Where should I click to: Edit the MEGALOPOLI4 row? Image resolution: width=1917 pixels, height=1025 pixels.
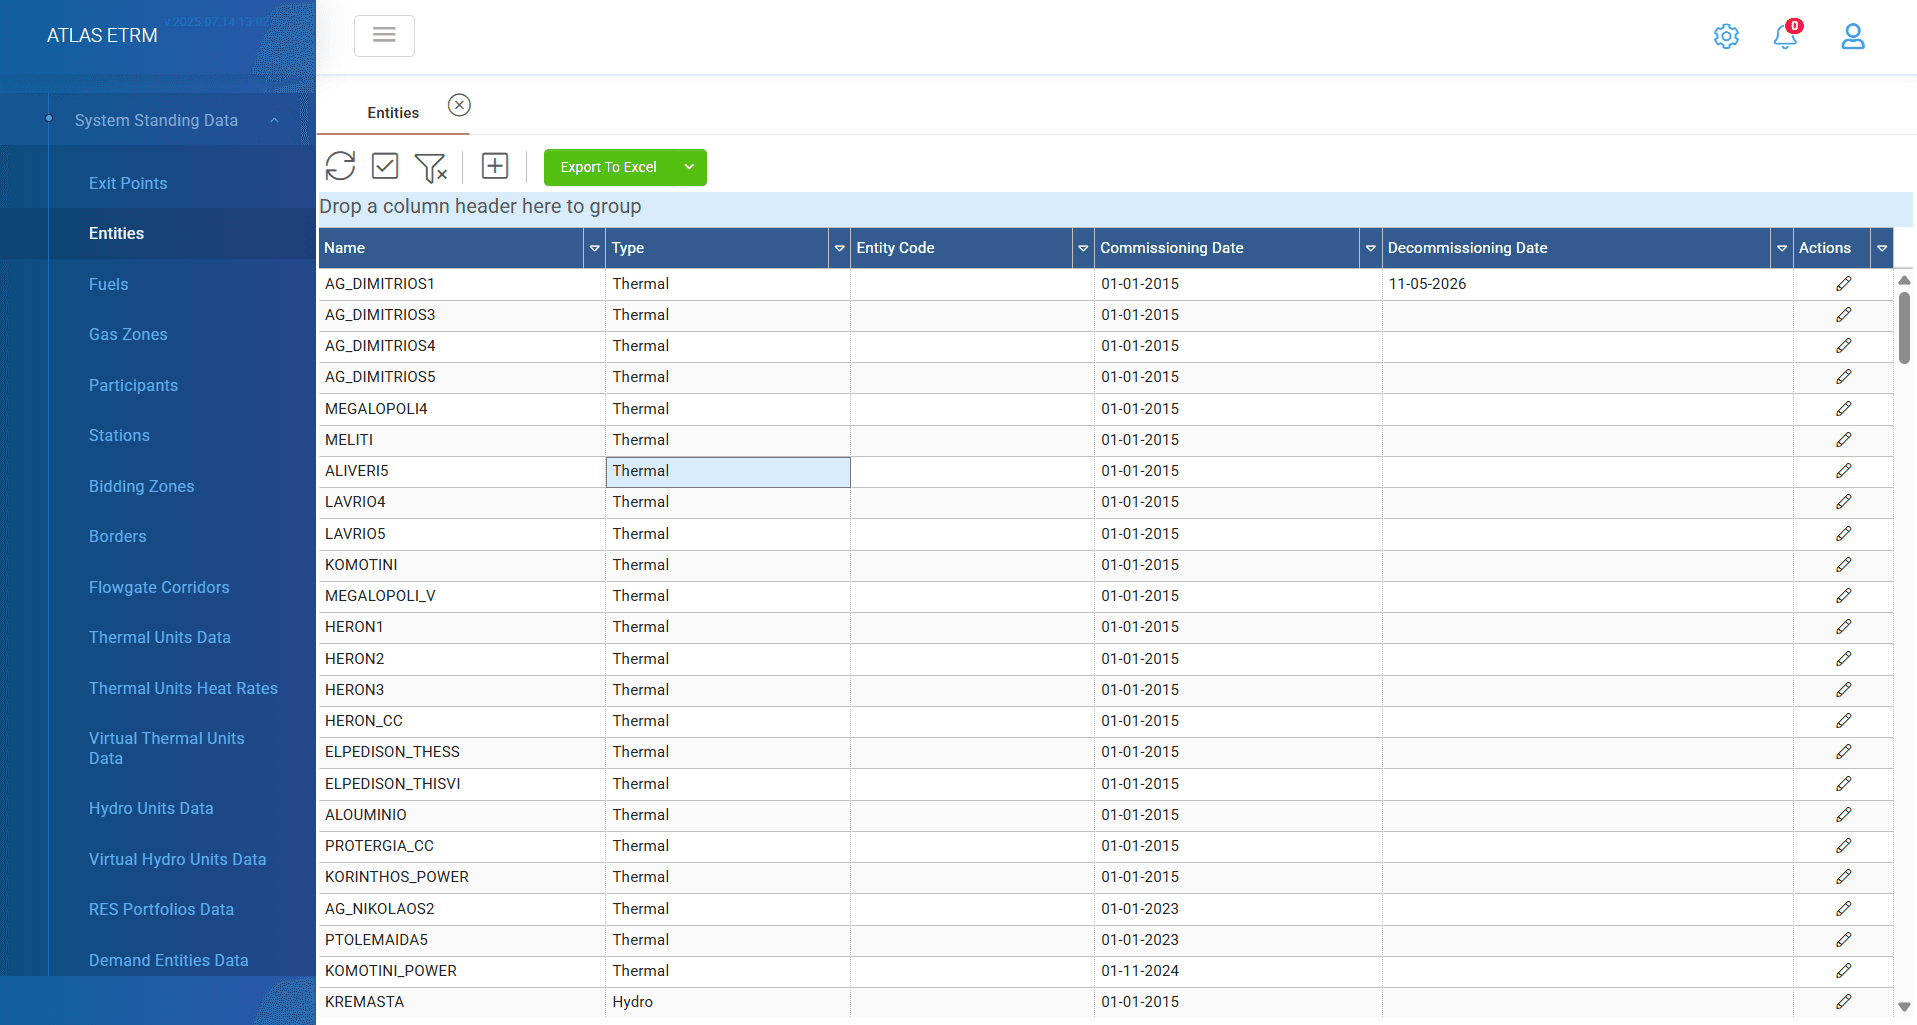(1844, 409)
